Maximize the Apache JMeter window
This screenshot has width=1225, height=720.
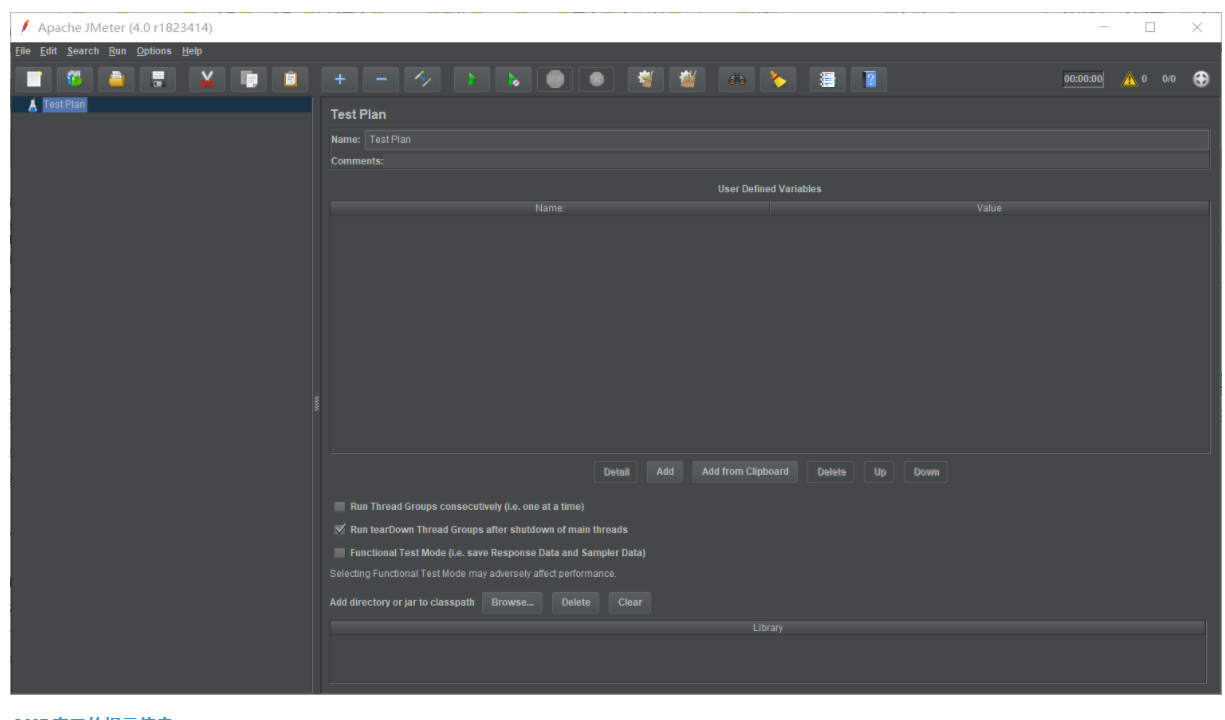(1150, 27)
